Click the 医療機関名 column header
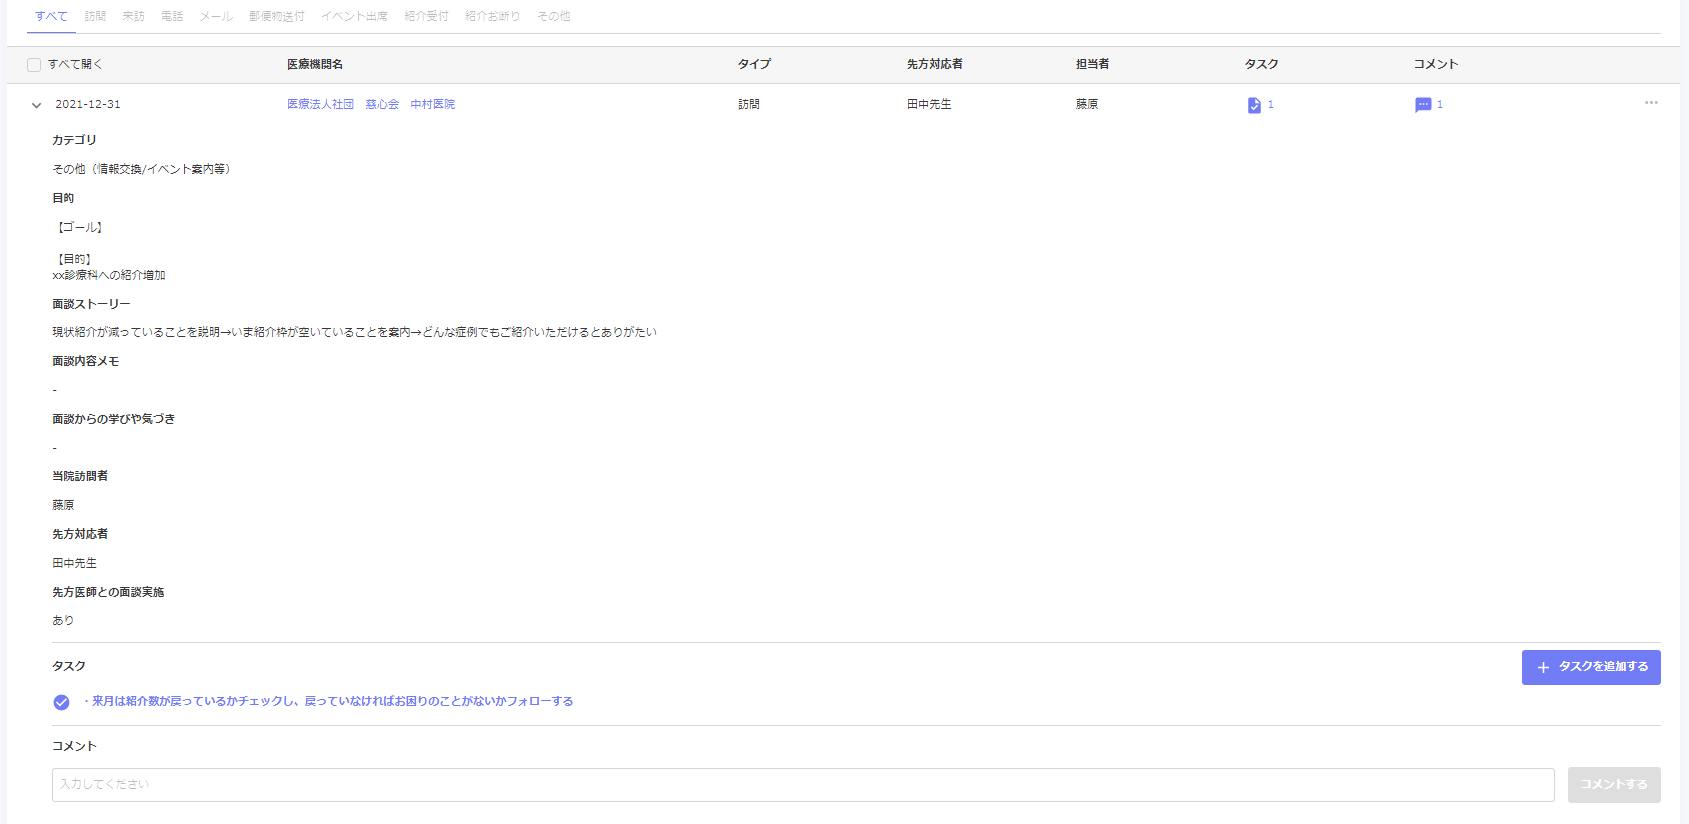 click(315, 64)
